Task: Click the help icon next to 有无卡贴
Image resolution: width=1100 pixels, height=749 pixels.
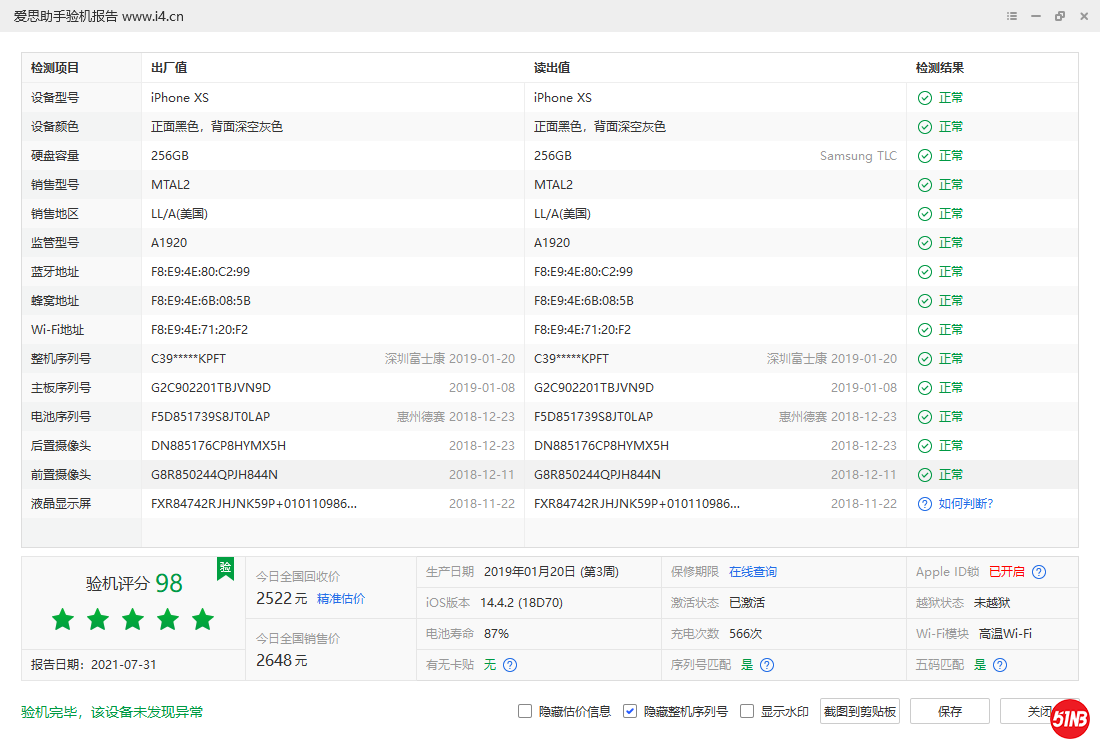Action: [x=510, y=664]
